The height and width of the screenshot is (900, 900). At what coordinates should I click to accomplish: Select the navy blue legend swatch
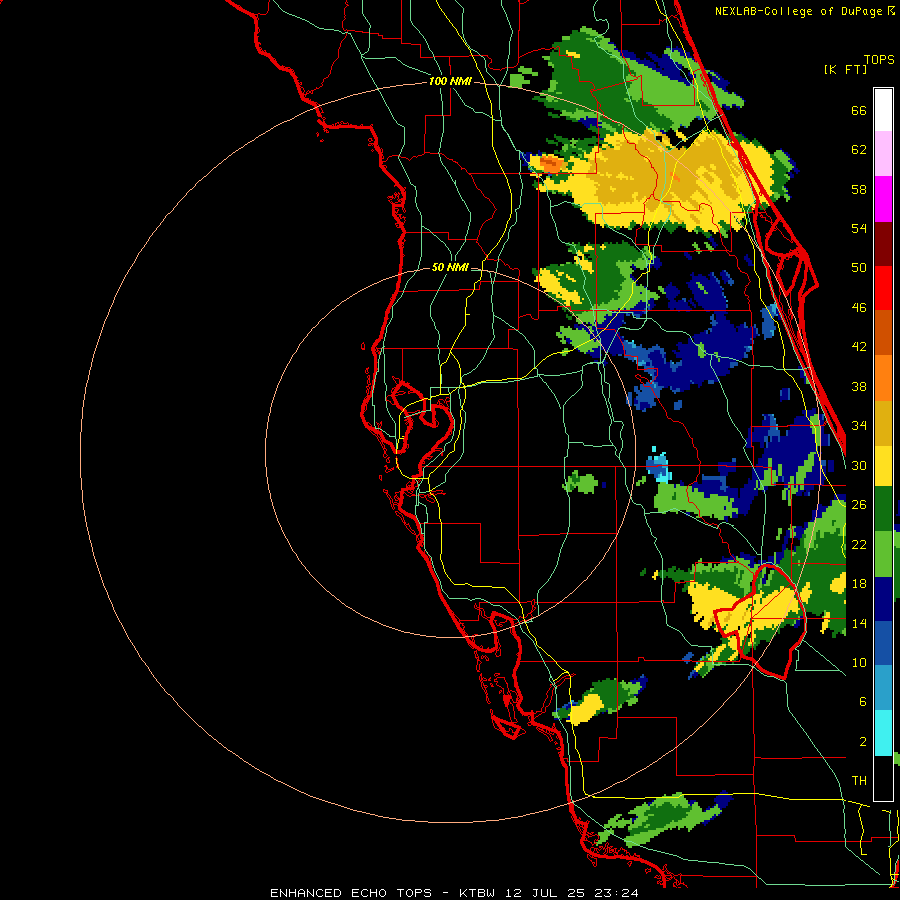pos(883,599)
